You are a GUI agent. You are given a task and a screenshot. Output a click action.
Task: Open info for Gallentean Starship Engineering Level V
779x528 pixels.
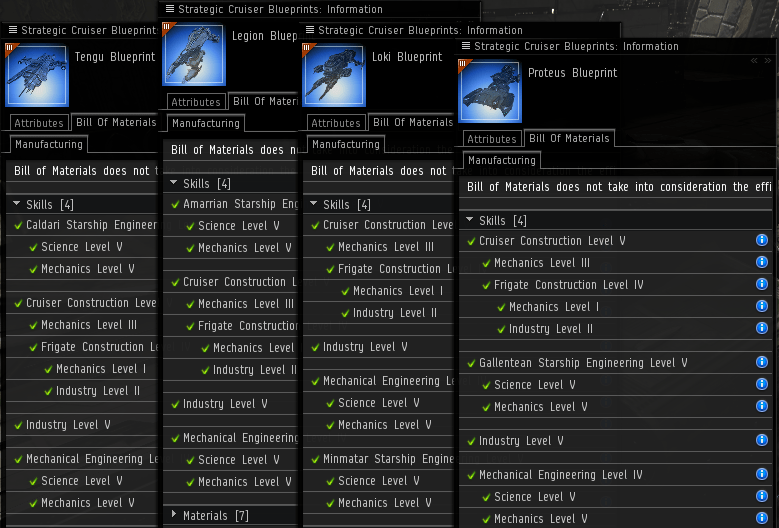pyautogui.click(x=761, y=362)
